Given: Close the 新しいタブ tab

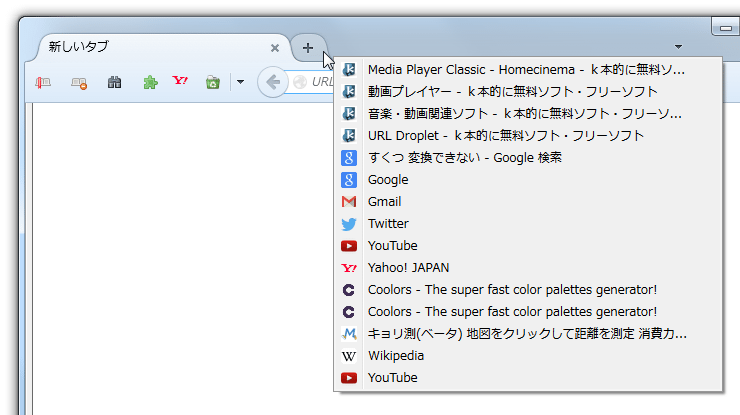Looking at the screenshot, I should 275,48.
